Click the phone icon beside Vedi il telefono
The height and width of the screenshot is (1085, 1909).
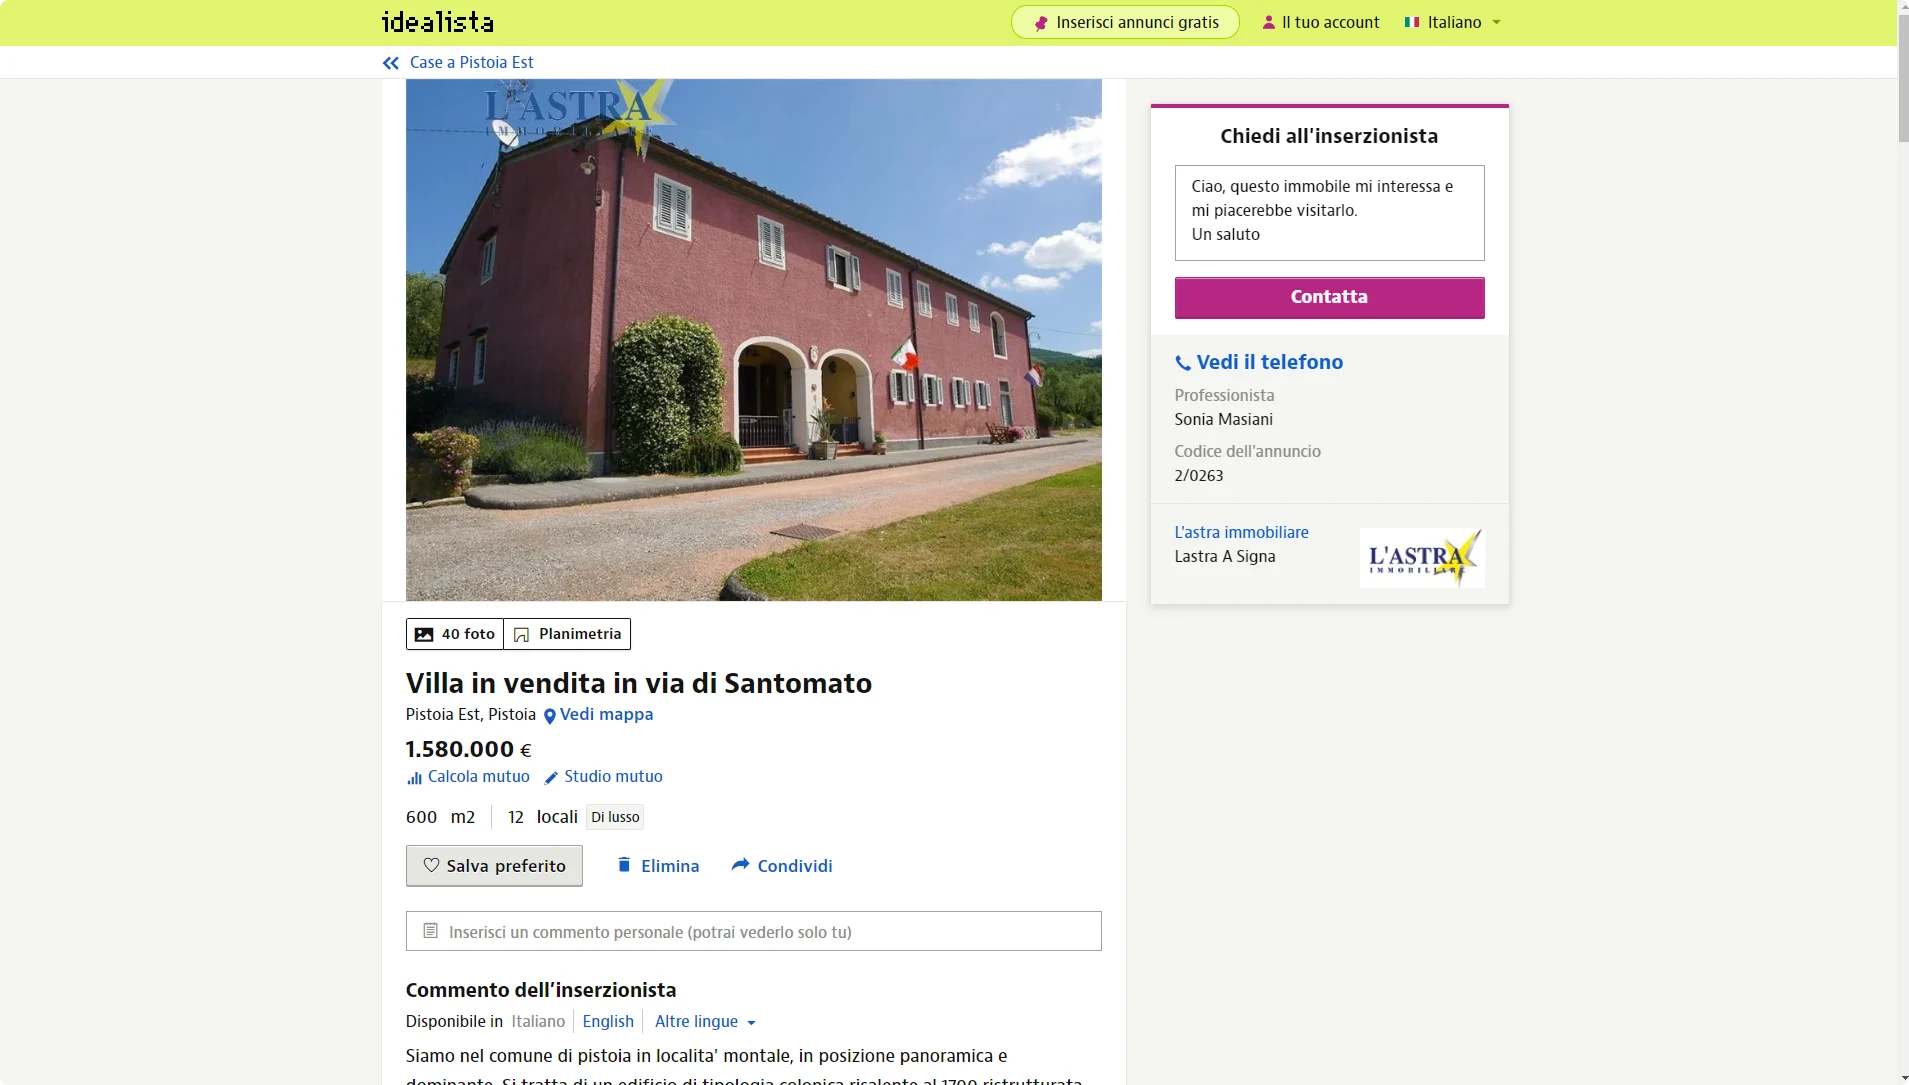(x=1183, y=363)
